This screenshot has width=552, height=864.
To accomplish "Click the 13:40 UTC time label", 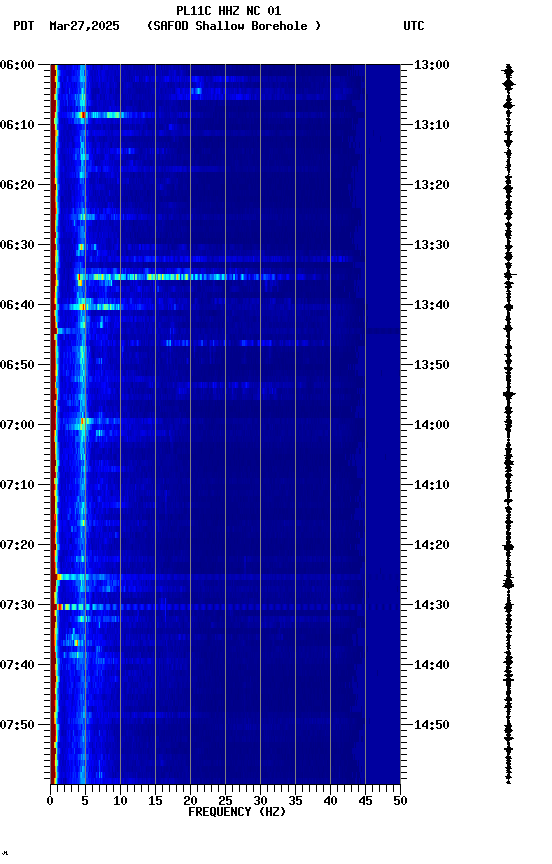I will coord(432,305).
